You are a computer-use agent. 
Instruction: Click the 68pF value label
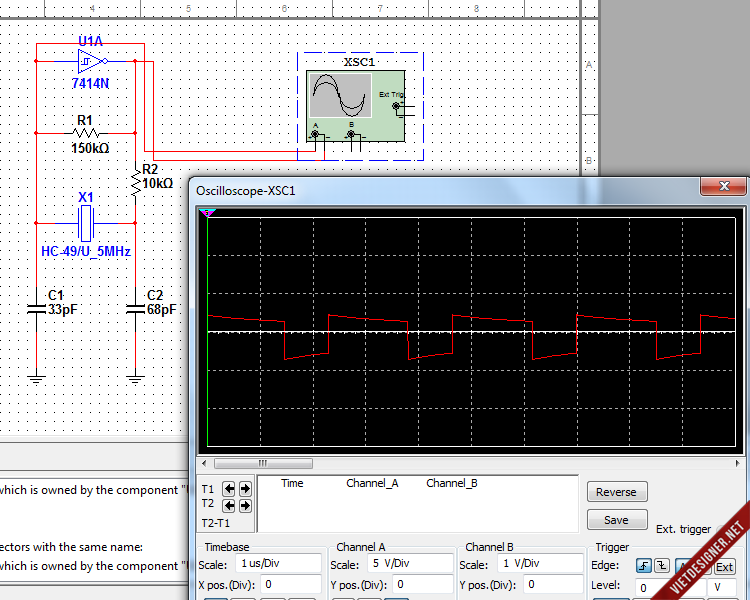click(x=162, y=310)
